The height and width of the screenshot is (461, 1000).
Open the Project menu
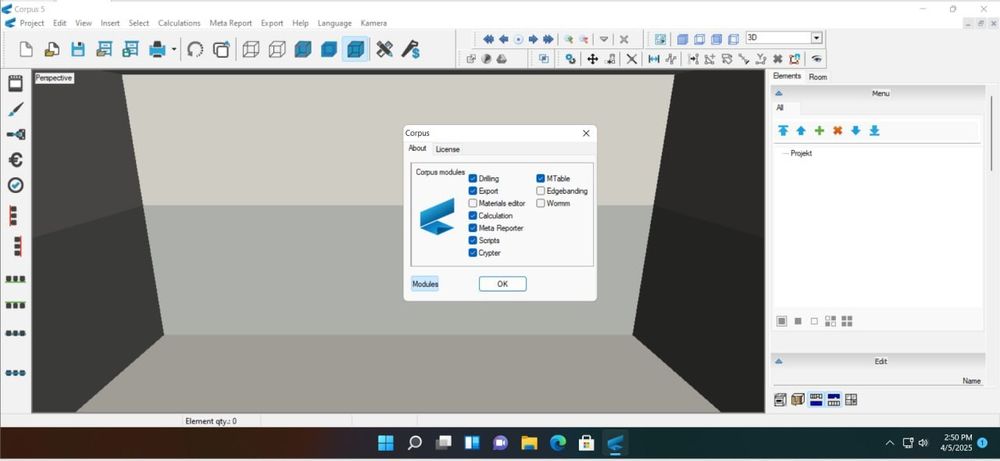tap(32, 23)
